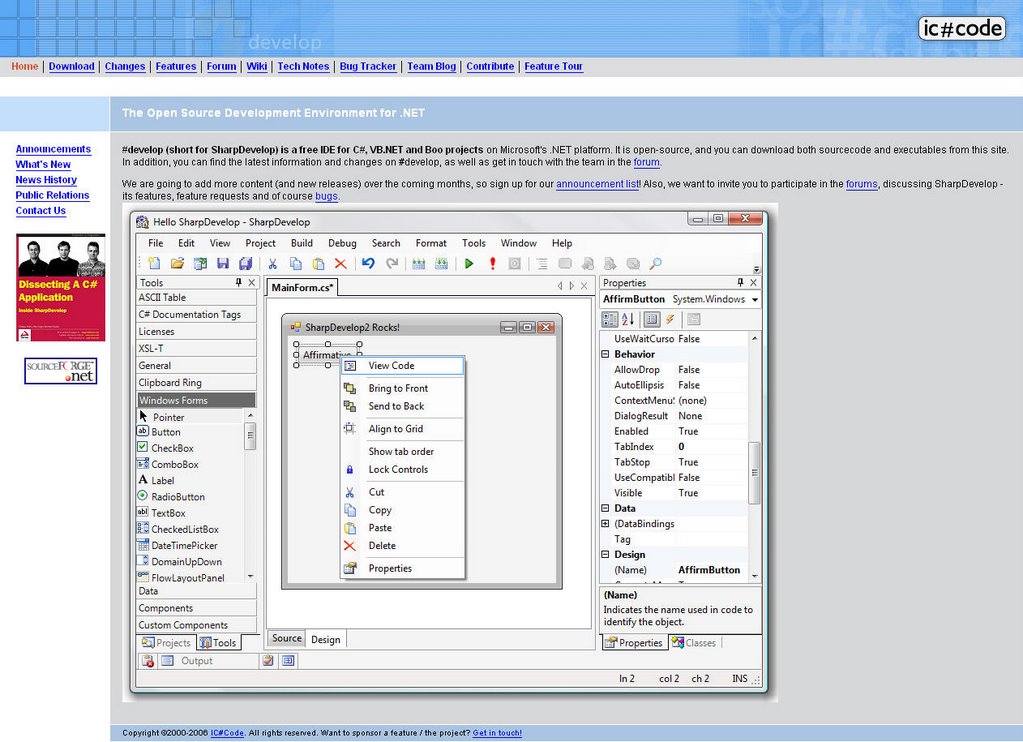Choose View Code from the context menu
The image size is (1023, 742).
point(403,366)
